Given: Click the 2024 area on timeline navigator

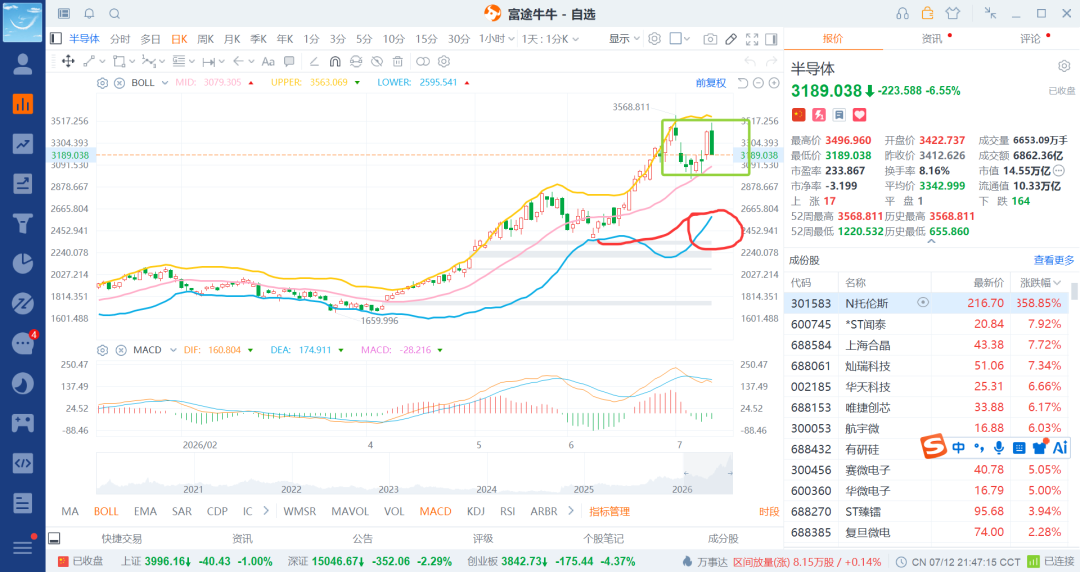Looking at the screenshot, I should [x=486, y=489].
